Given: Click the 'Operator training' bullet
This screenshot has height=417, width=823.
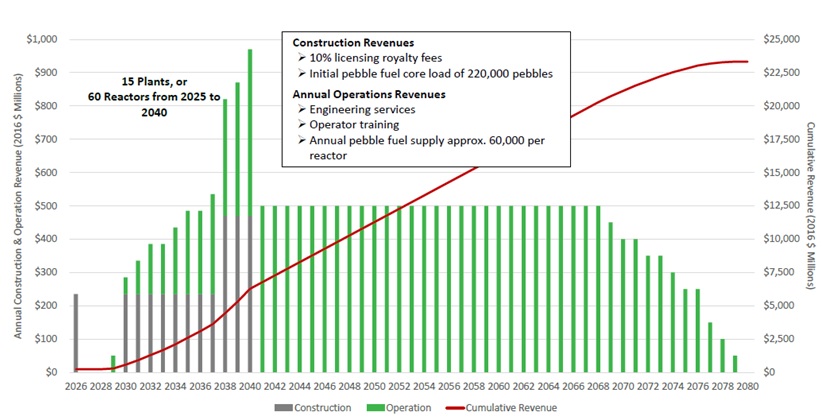Looking at the screenshot, I should click(356, 125).
